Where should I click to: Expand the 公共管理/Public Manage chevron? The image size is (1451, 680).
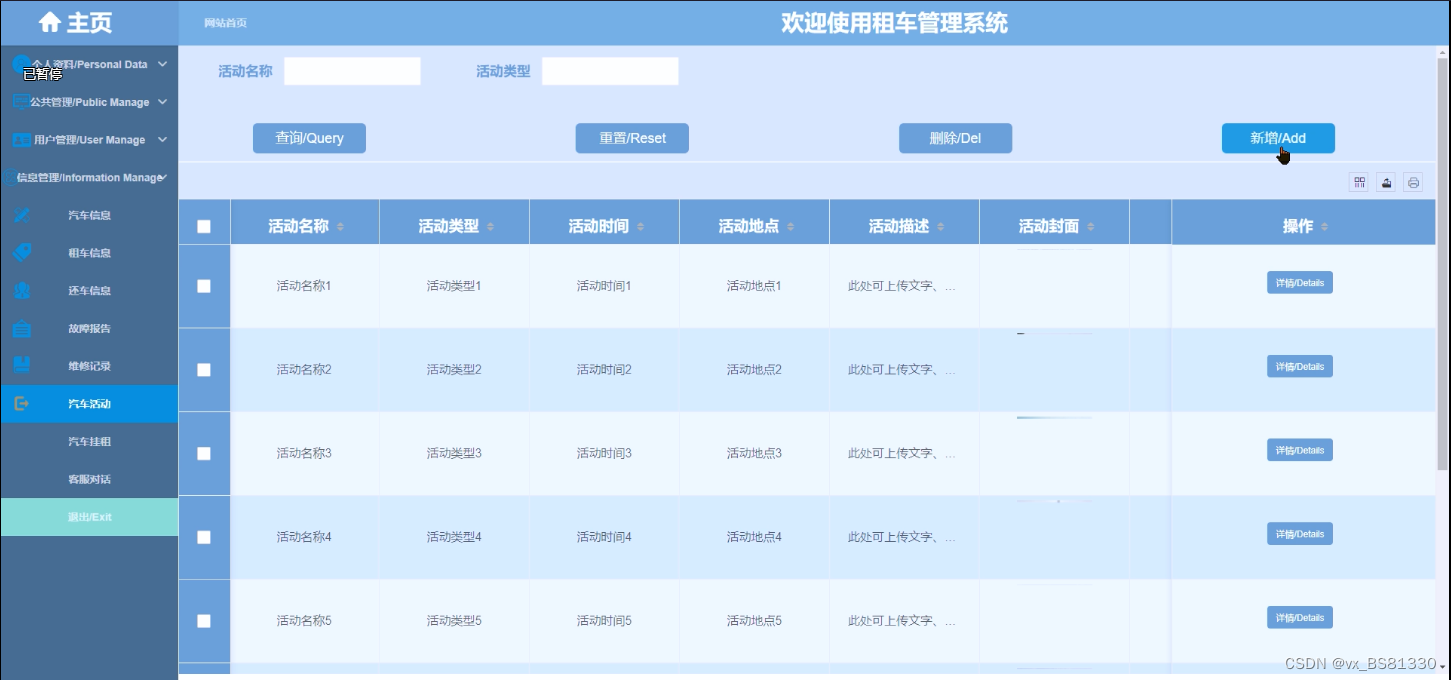click(x=162, y=102)
